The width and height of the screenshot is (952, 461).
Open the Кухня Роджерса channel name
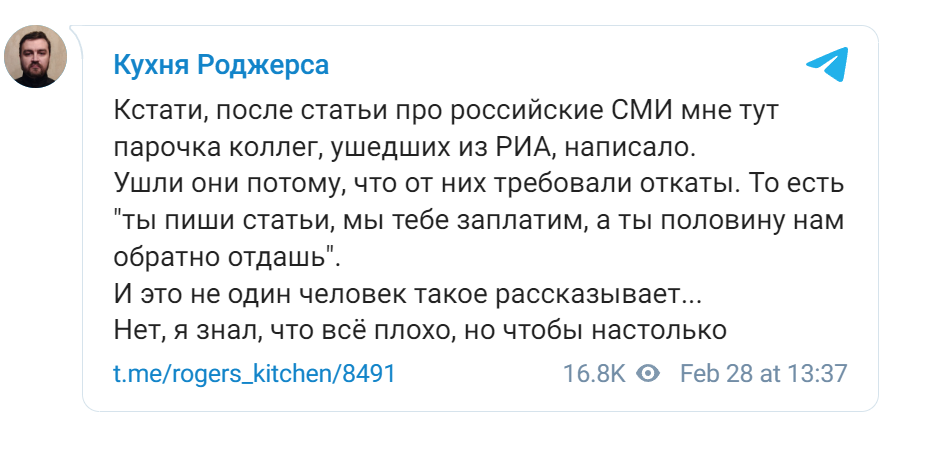221,66
